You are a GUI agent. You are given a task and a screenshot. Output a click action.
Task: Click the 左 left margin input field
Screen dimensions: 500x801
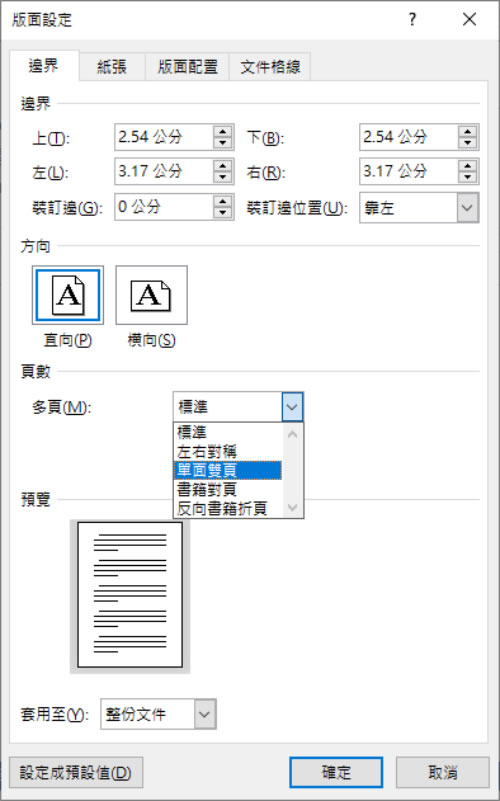163,171
